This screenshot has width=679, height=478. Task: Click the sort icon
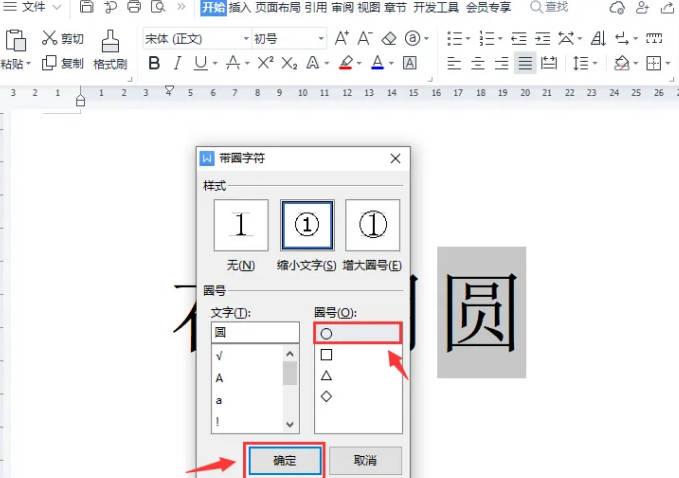coord(598,39)
